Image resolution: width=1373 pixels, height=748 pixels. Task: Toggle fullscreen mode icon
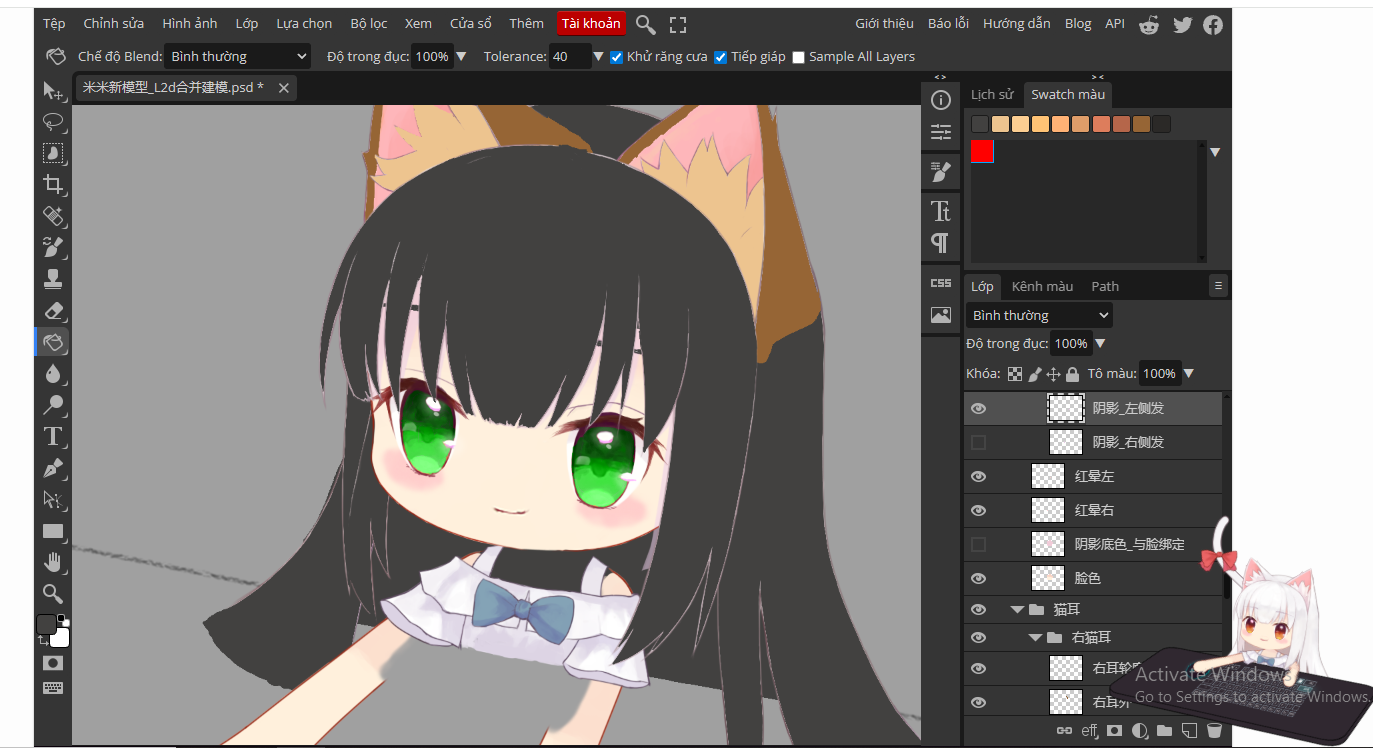[678, 24]
